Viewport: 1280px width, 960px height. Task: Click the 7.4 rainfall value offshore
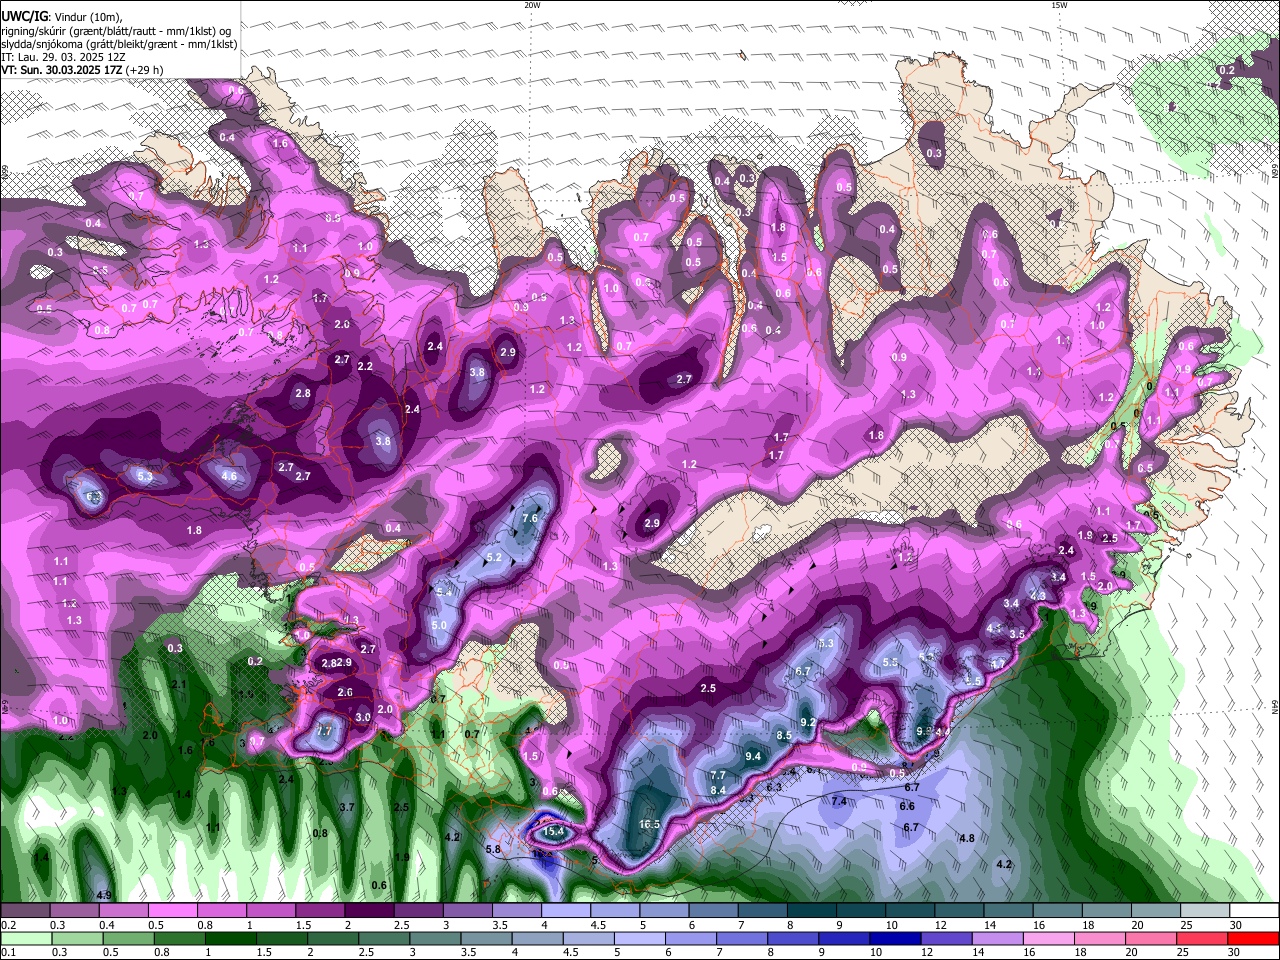coord(839,801)
